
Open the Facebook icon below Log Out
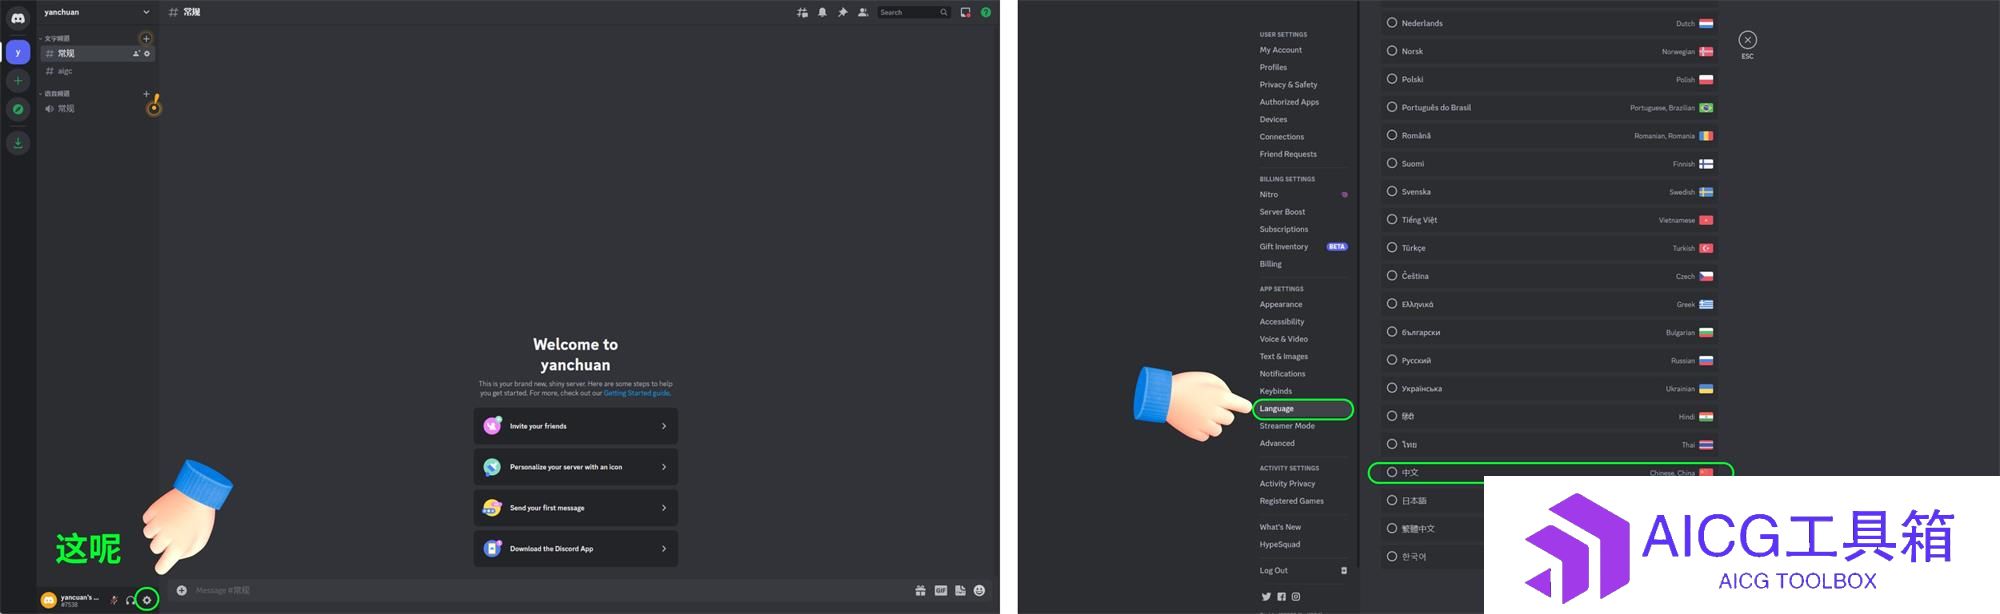coord(1281,597)
